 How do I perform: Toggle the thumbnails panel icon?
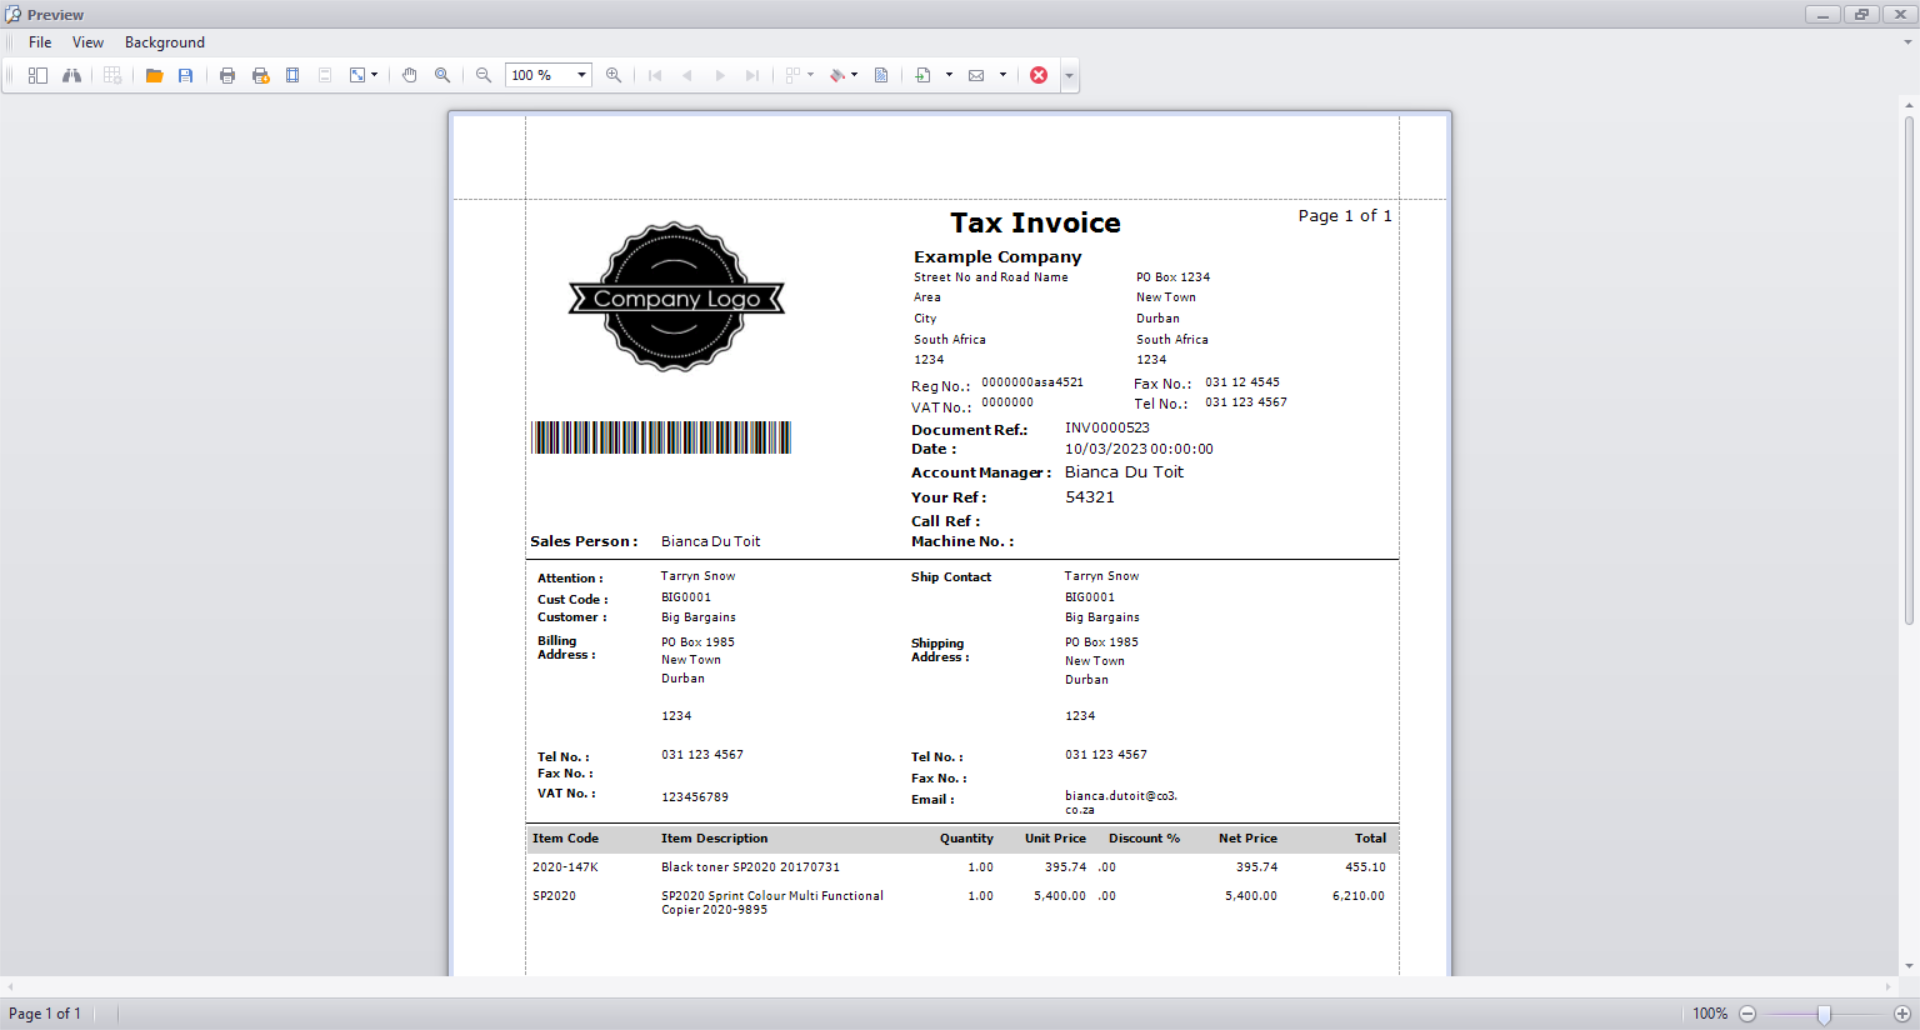click(x=38, y=75)
